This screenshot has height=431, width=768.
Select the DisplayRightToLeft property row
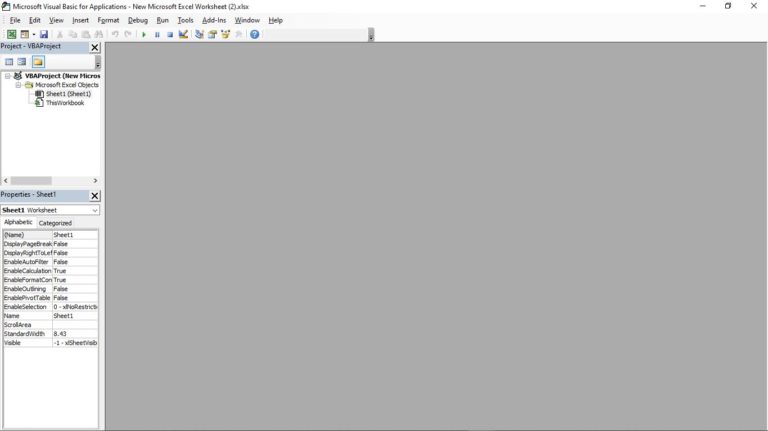pos(50,253)
